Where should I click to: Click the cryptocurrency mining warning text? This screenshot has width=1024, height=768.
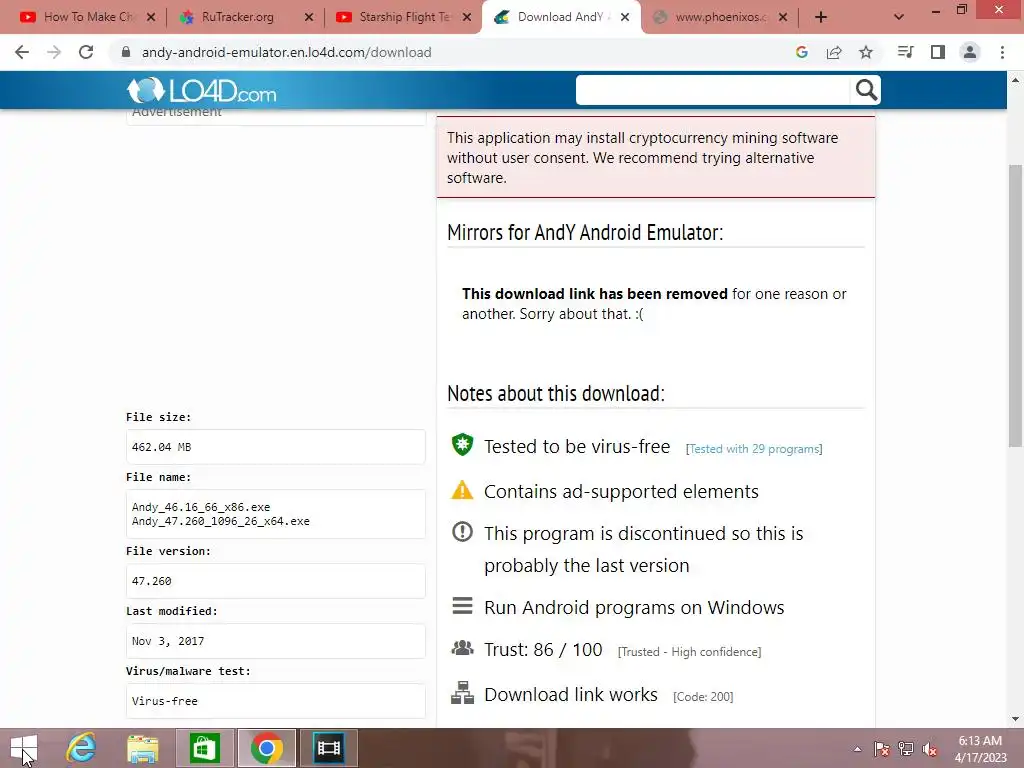point(643,157)
